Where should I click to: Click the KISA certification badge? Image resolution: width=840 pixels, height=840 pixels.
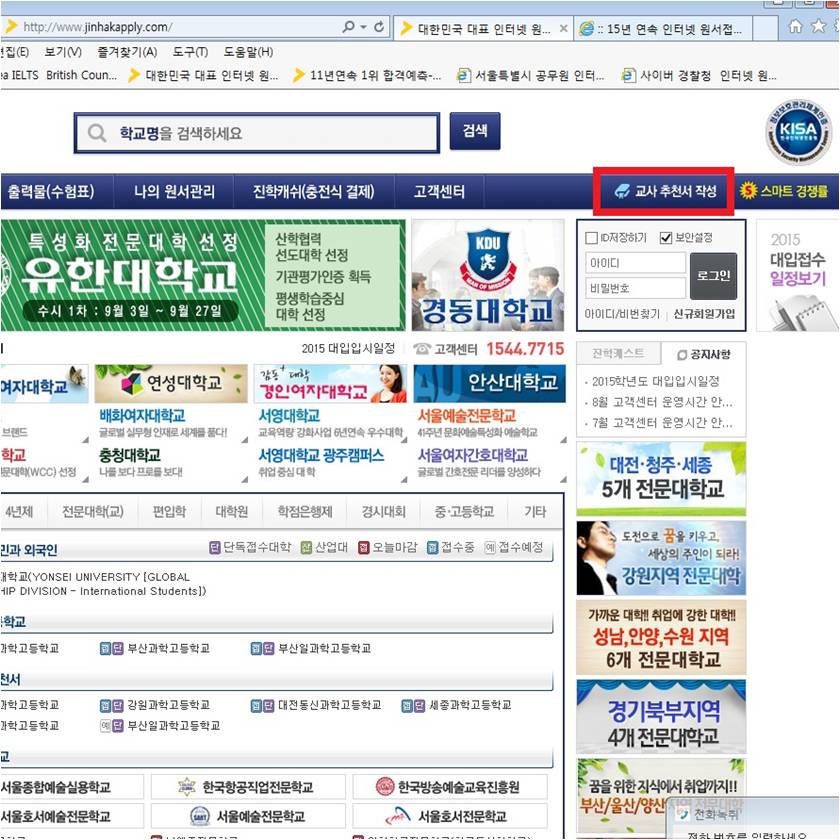pyautogui.click(x=798, y=131)
